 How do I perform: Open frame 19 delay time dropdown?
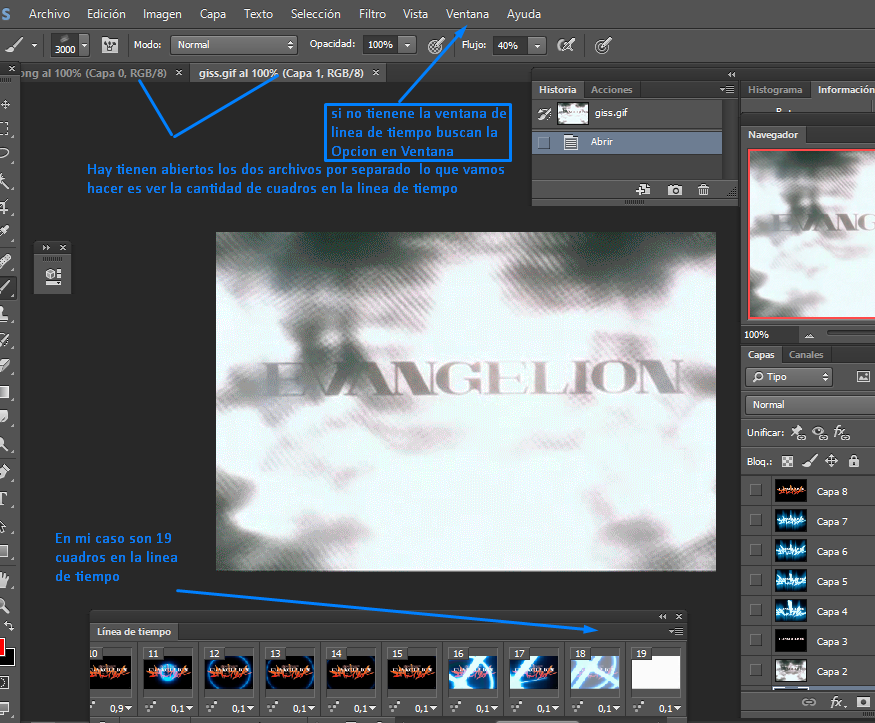pos(670,708)
